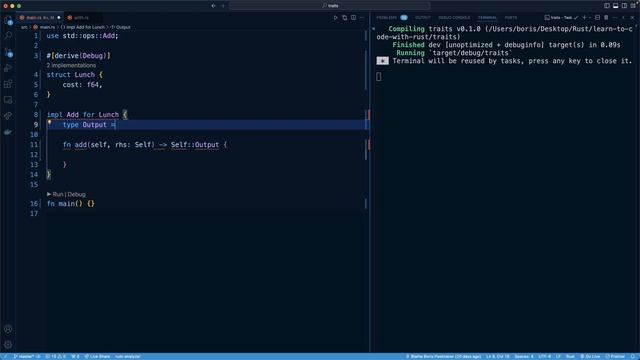Click the impl Add for Lunch breadcrumb
The image size is (640, 360).
click(x=83, y=27)
